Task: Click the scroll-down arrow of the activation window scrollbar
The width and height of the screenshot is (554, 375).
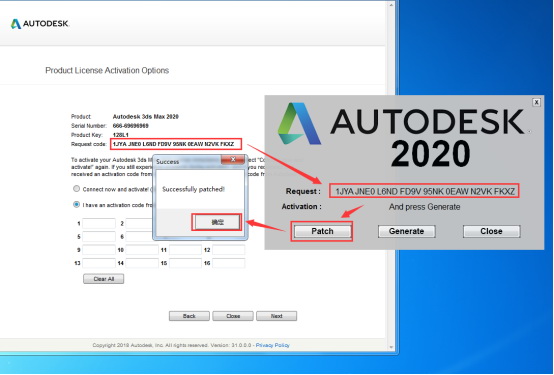Action: (x=391, y=347)
